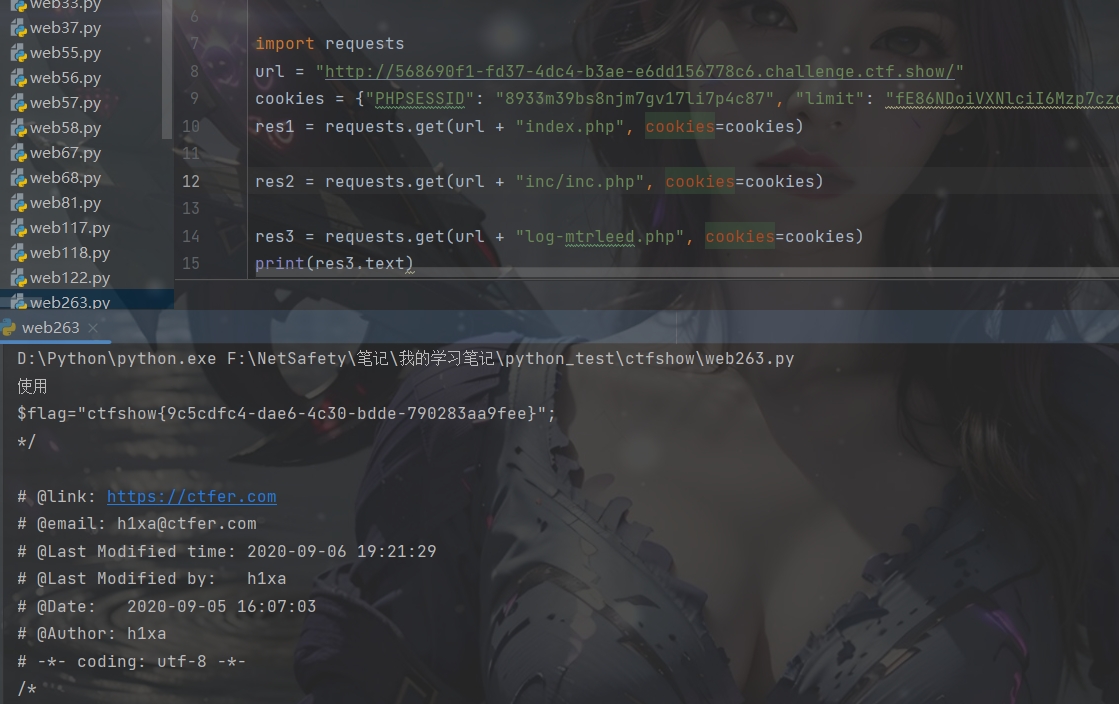Viewport: 1119px width, 704px height.
Task: Select web81.py in project tree
Action: click(65, 203)
